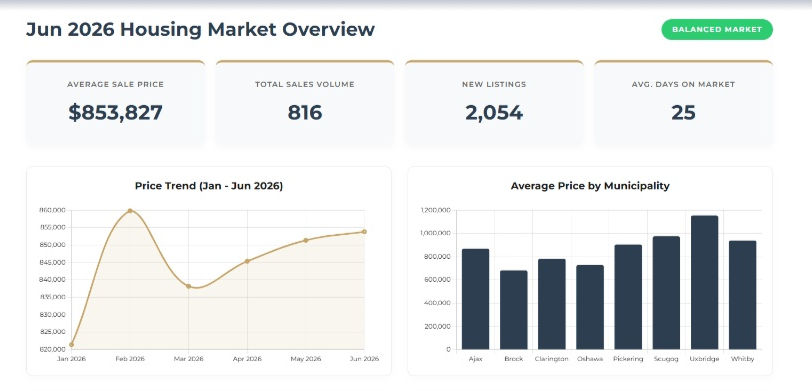Image resolution: width=812 pixels, height=391 pixels.
Task: Select the Mar 2026 price trend point
Action: click(188, 286)
